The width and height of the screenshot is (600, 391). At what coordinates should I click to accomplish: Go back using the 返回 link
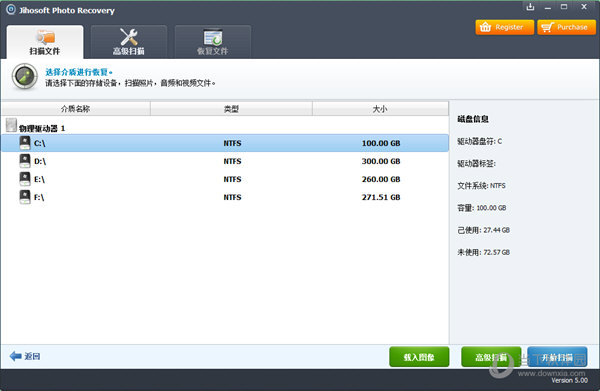point(33,357)
